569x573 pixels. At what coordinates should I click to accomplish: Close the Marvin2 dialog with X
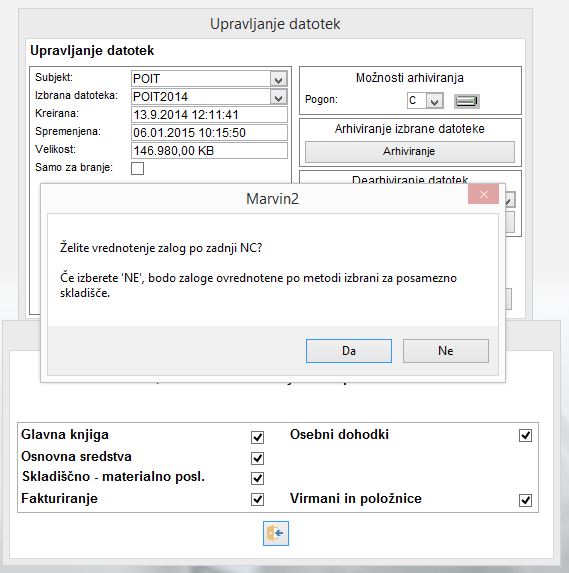(483, 194)
